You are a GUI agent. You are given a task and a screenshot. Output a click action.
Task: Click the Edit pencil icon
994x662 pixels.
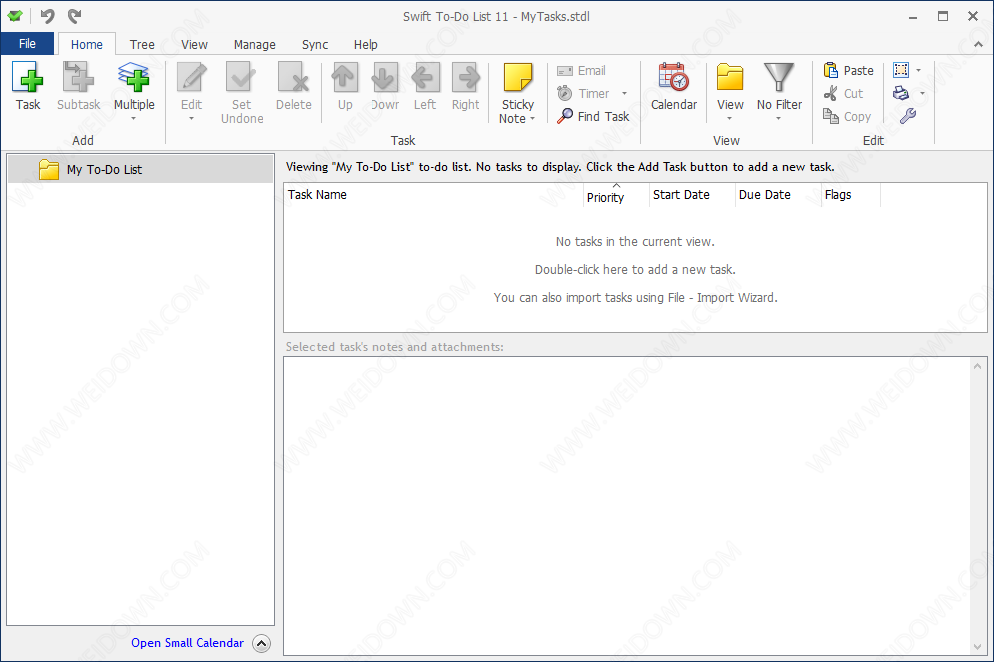click(191, 77)
